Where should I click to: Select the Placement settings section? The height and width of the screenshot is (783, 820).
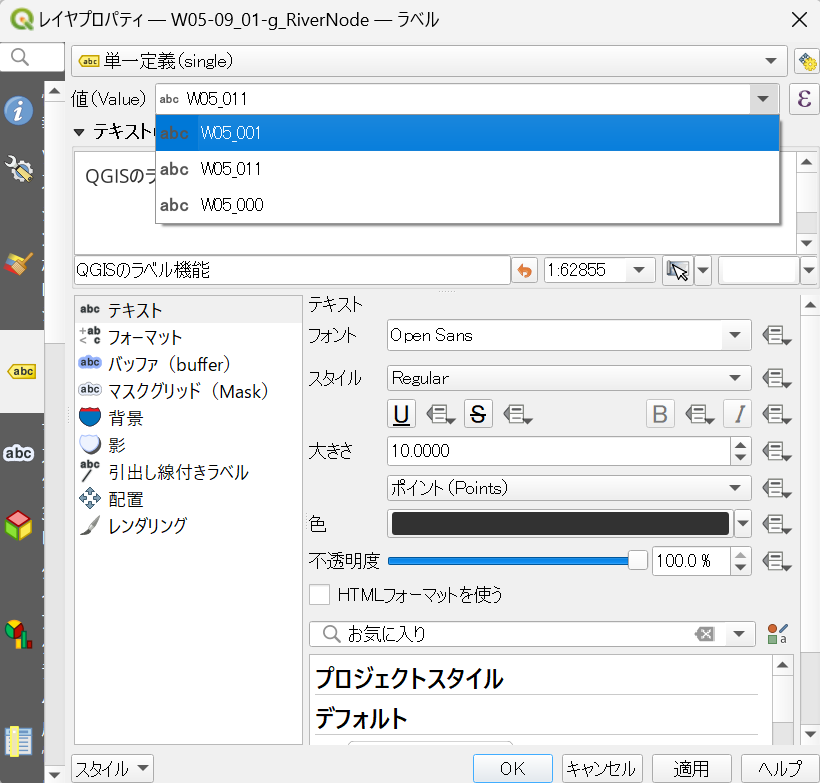[x=188, y=499]
